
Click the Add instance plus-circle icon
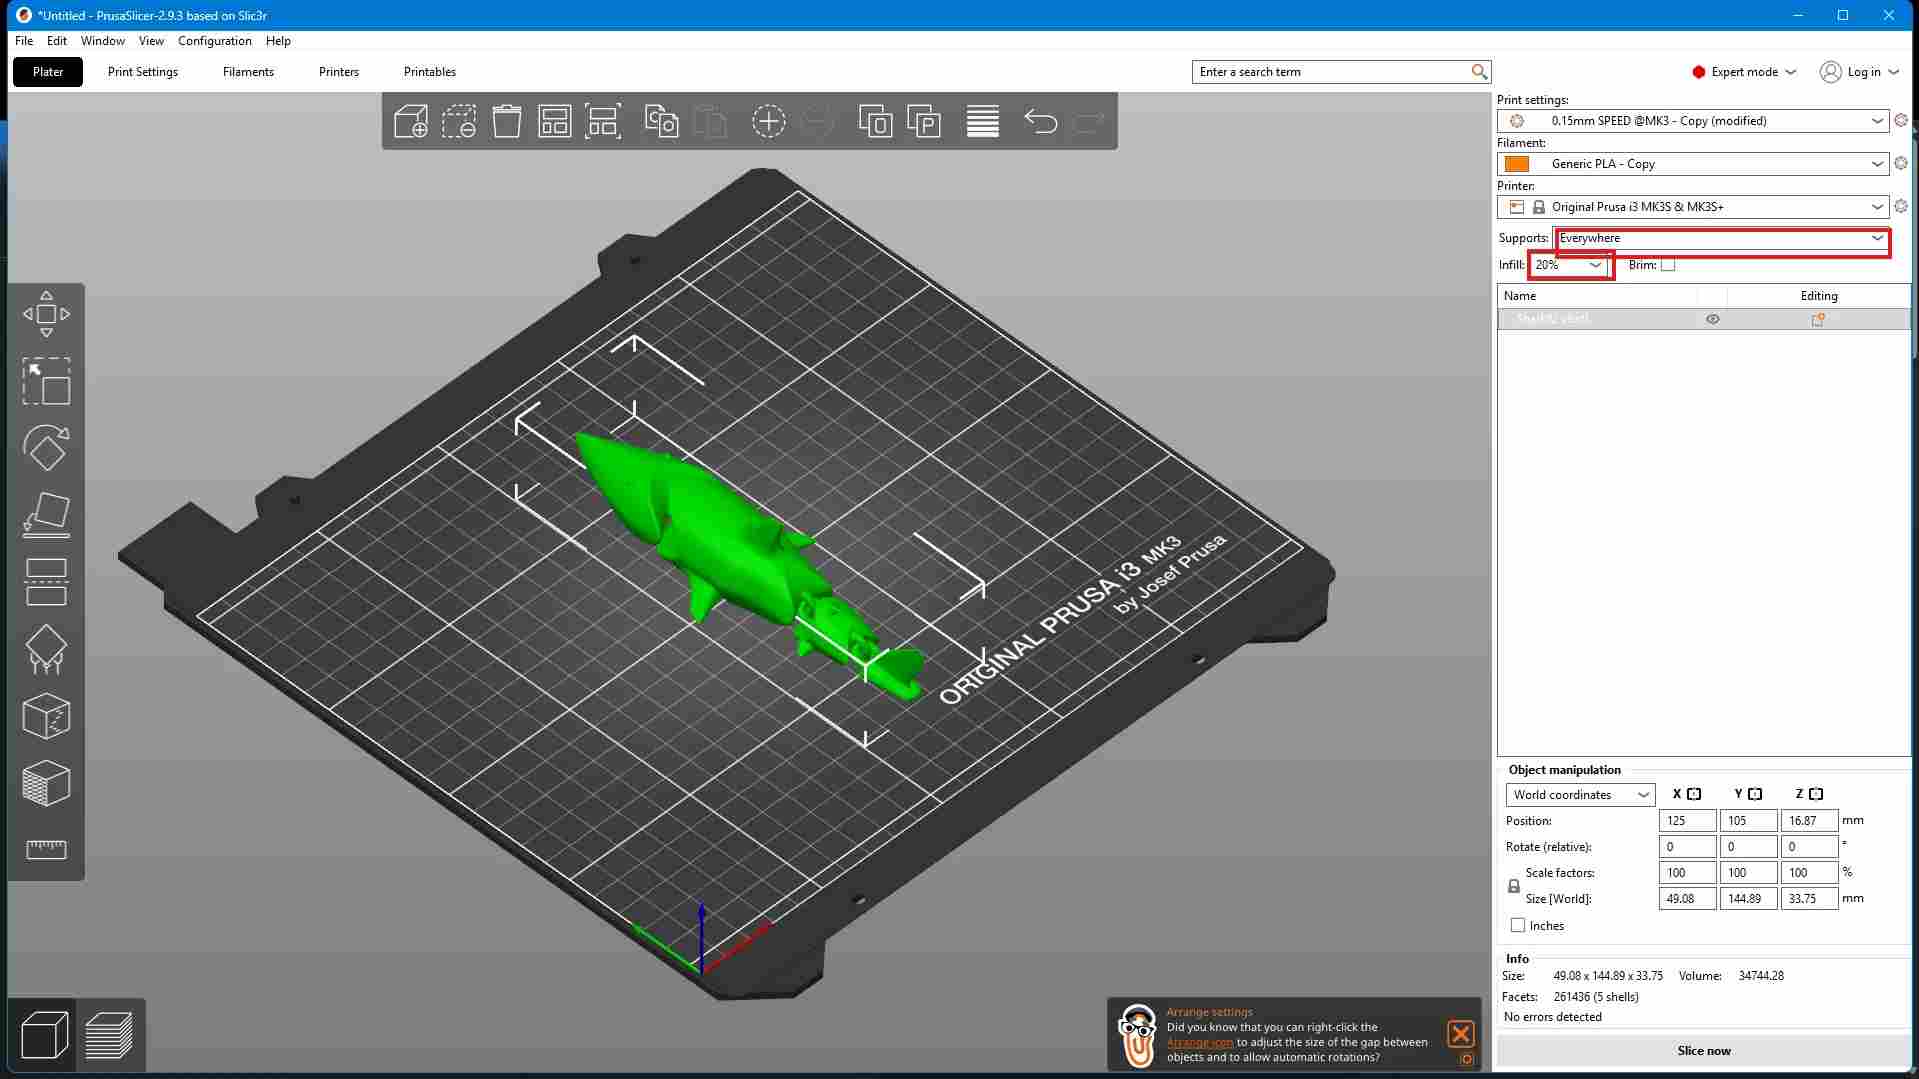coord(768,122)
